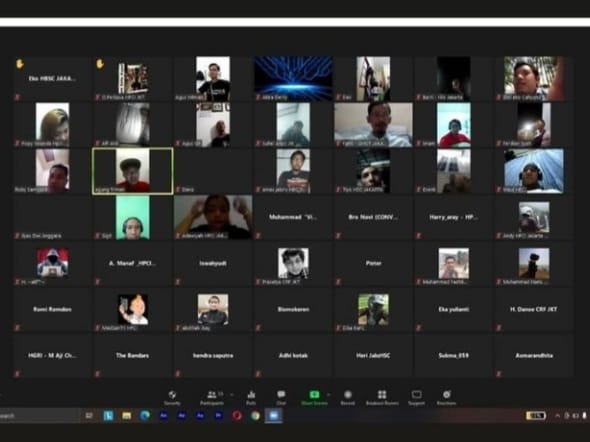The width and height of the screenshot is (590, 442).
Task: Open Microsoft Edge from the taskbar
Action: coord(145,415)
